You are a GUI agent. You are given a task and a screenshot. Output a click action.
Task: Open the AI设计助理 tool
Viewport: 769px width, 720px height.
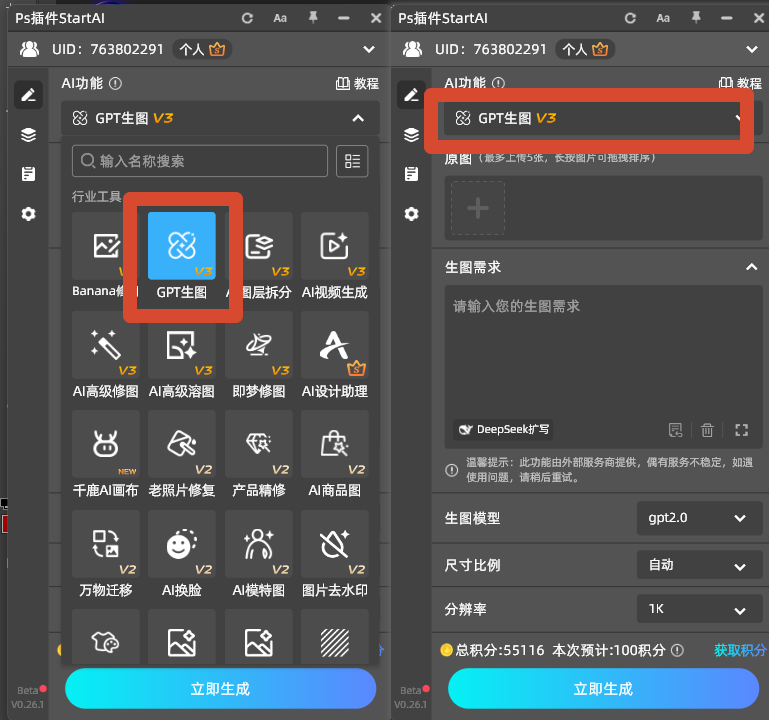click(x=334, y=345)
